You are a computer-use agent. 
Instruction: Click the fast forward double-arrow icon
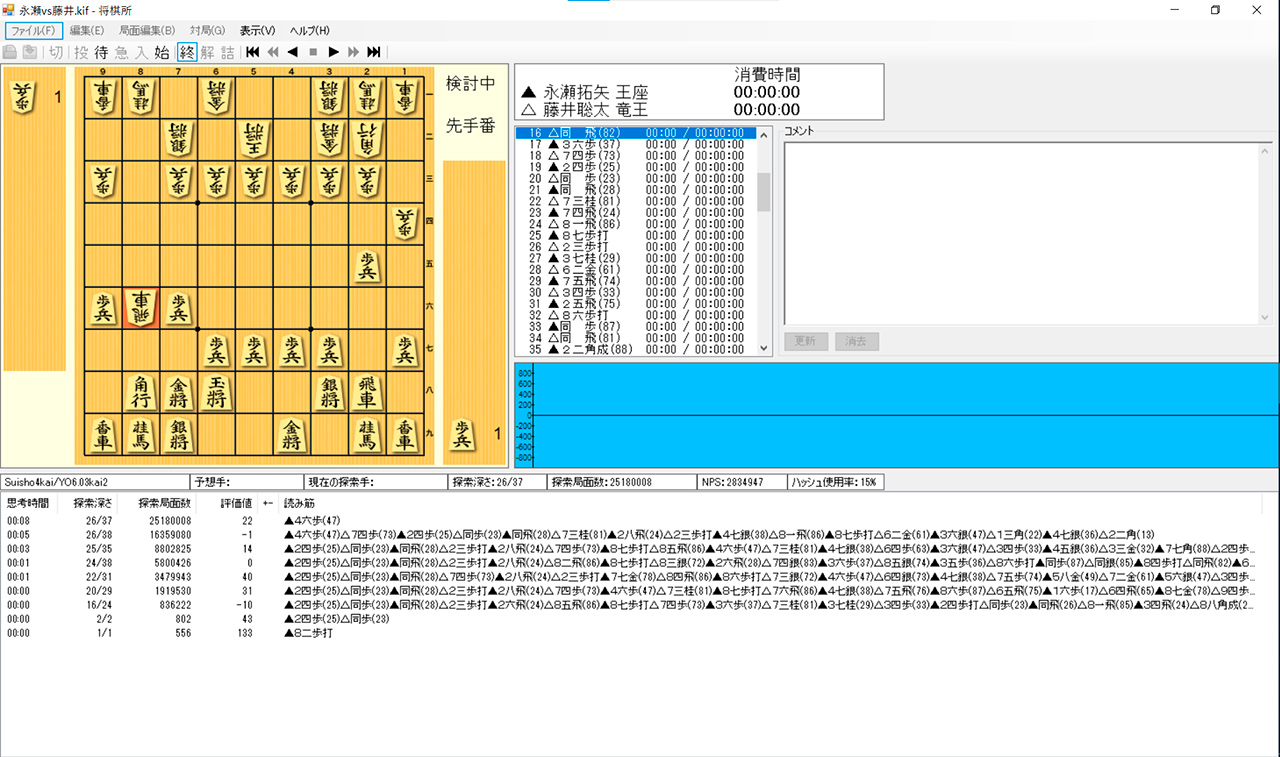coord(353,52)
